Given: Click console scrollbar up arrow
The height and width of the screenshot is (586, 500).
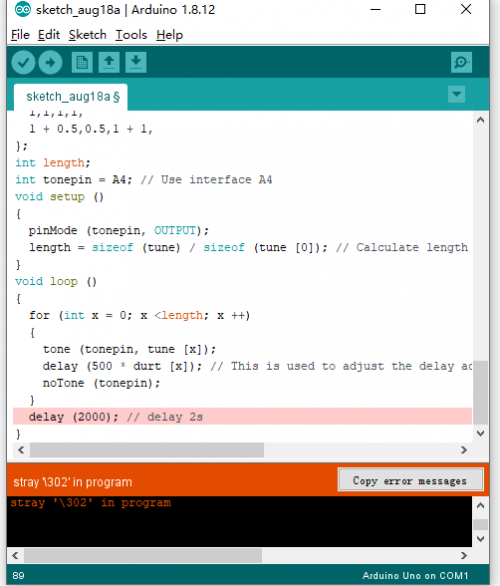Looking at the screenshot, I should [481, 506].
